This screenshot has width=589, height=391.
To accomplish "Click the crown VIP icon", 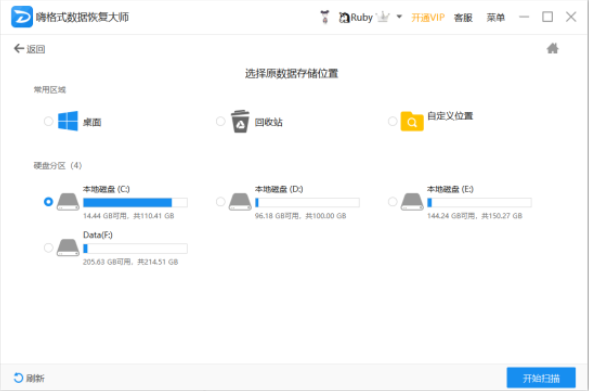I will [383, 17].
